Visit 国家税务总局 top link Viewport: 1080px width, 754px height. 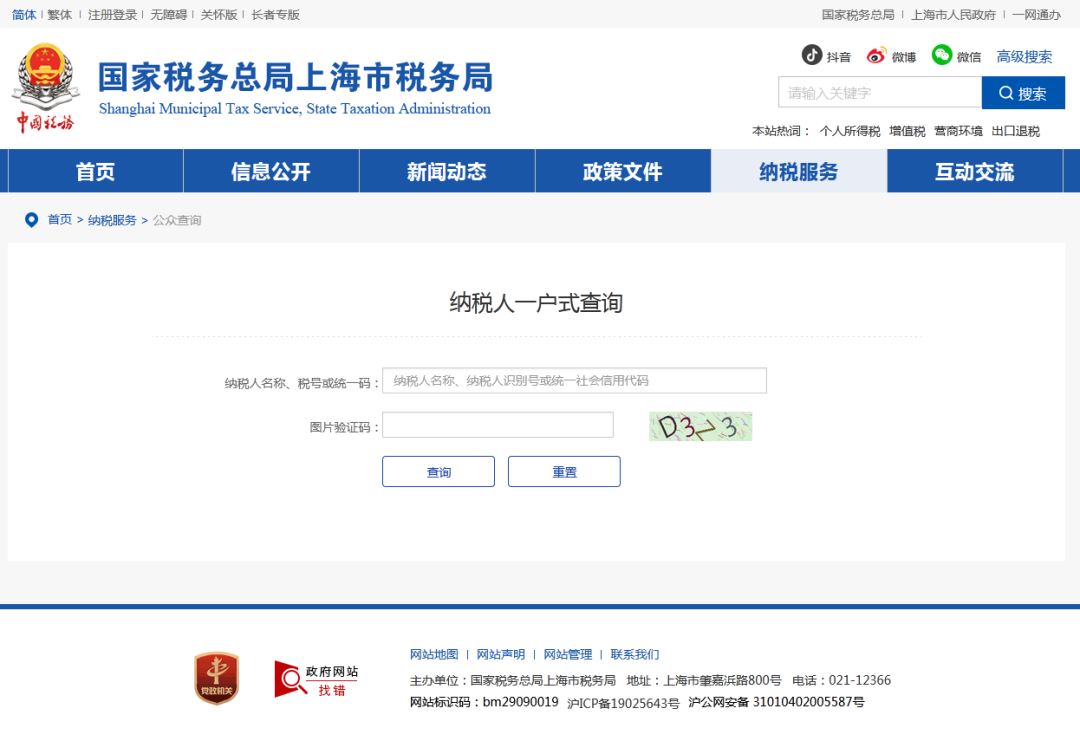click(x=858, y=14)
